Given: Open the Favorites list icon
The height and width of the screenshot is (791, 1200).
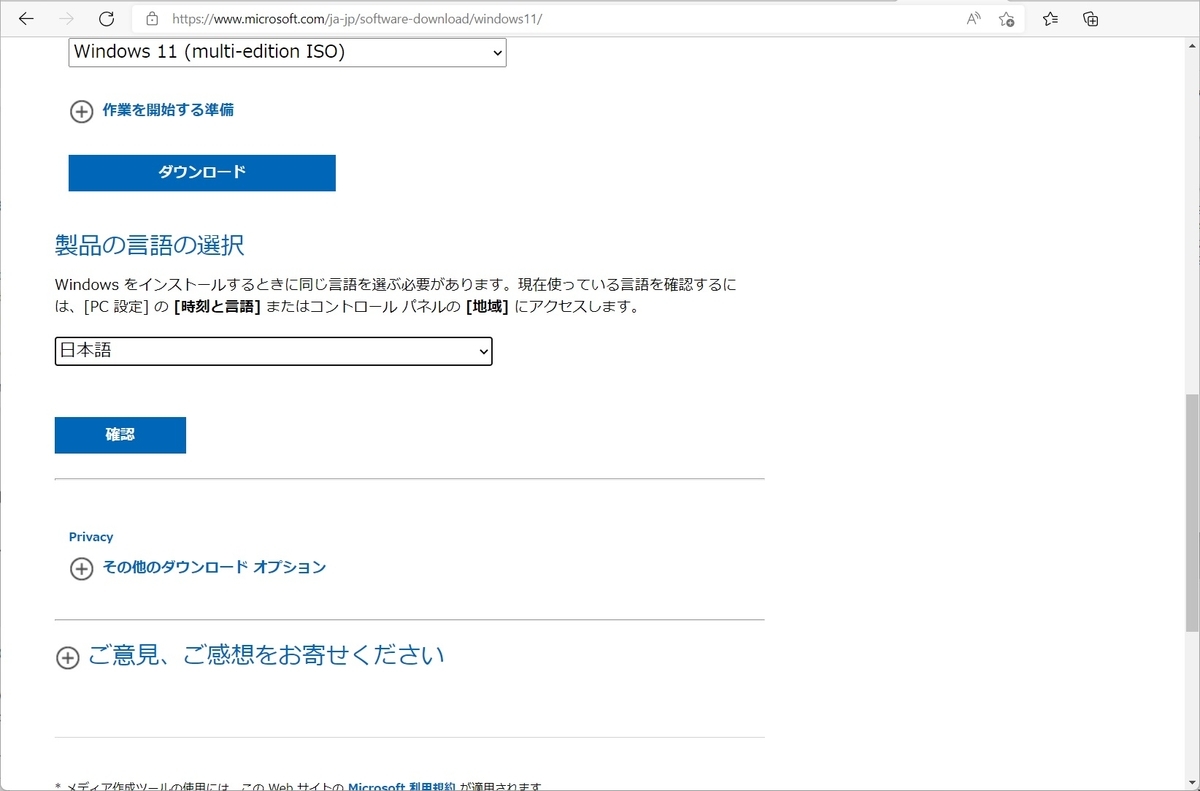Looking at the screenshot, I should point(1049,18).
